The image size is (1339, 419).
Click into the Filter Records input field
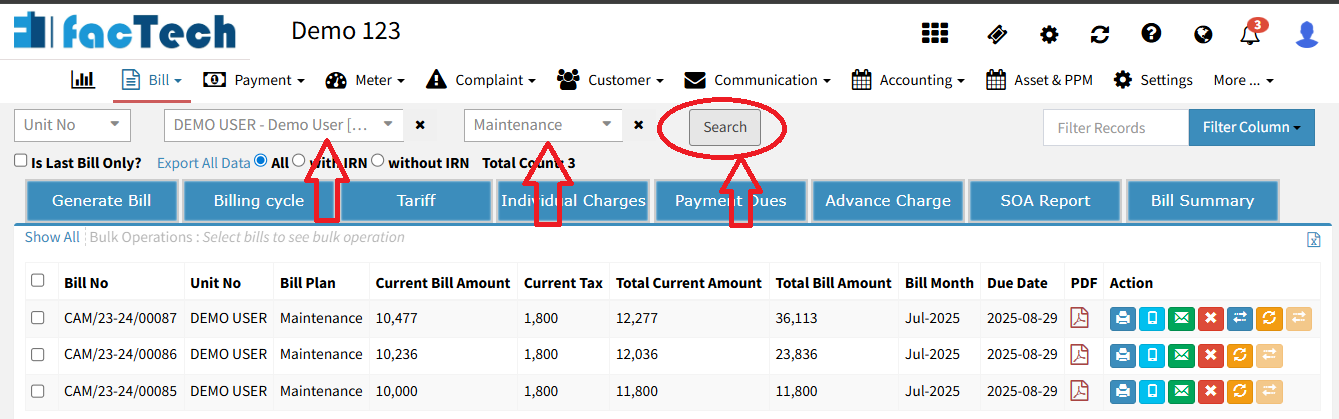pyautogui.click(x=1115, y=127)
